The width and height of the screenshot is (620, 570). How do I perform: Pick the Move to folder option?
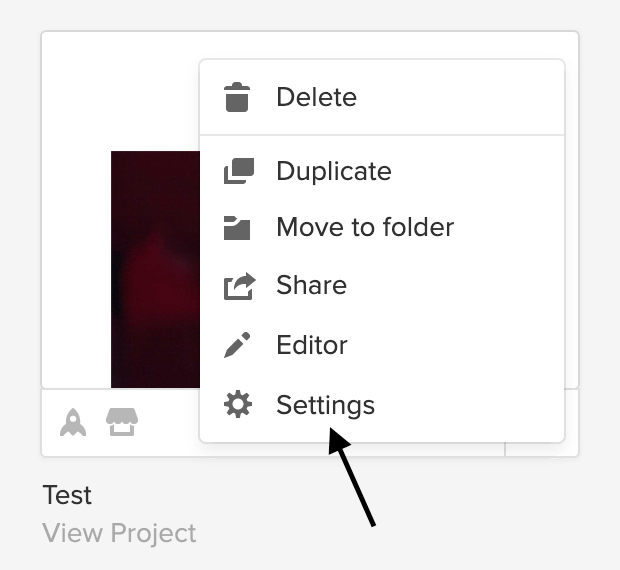pos(365,228)
